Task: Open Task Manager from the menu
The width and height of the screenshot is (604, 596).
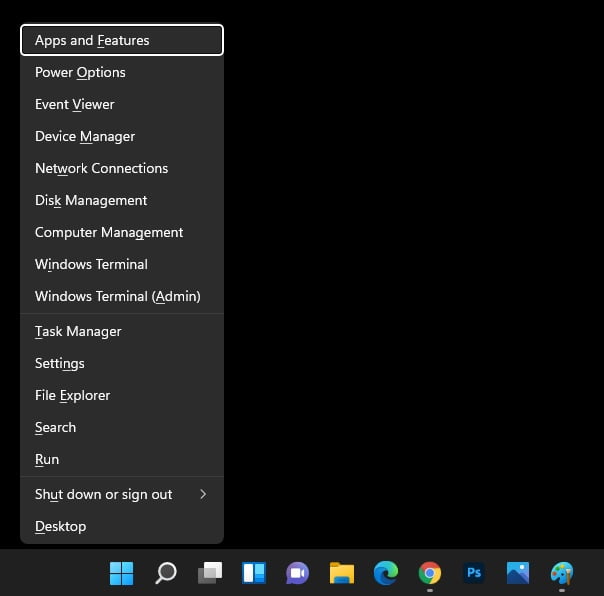Action: point(122,331)
